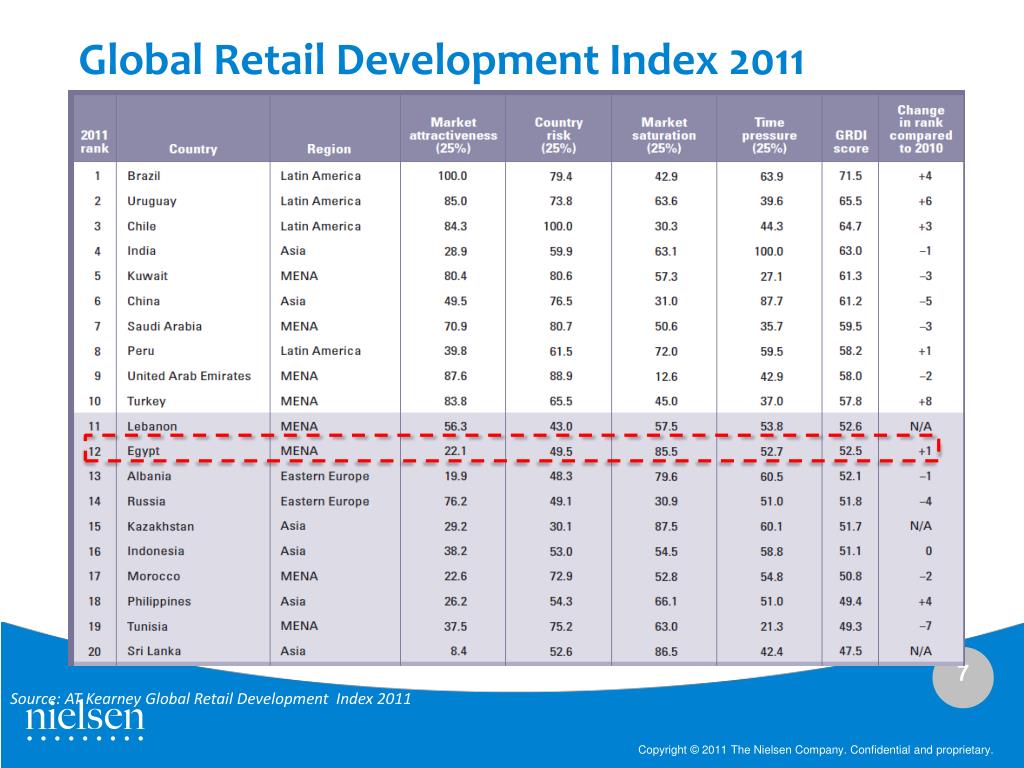Click the 'GRDI score' column header
The height and width of the screenshot is (768, 1024).
click(851, 141)
